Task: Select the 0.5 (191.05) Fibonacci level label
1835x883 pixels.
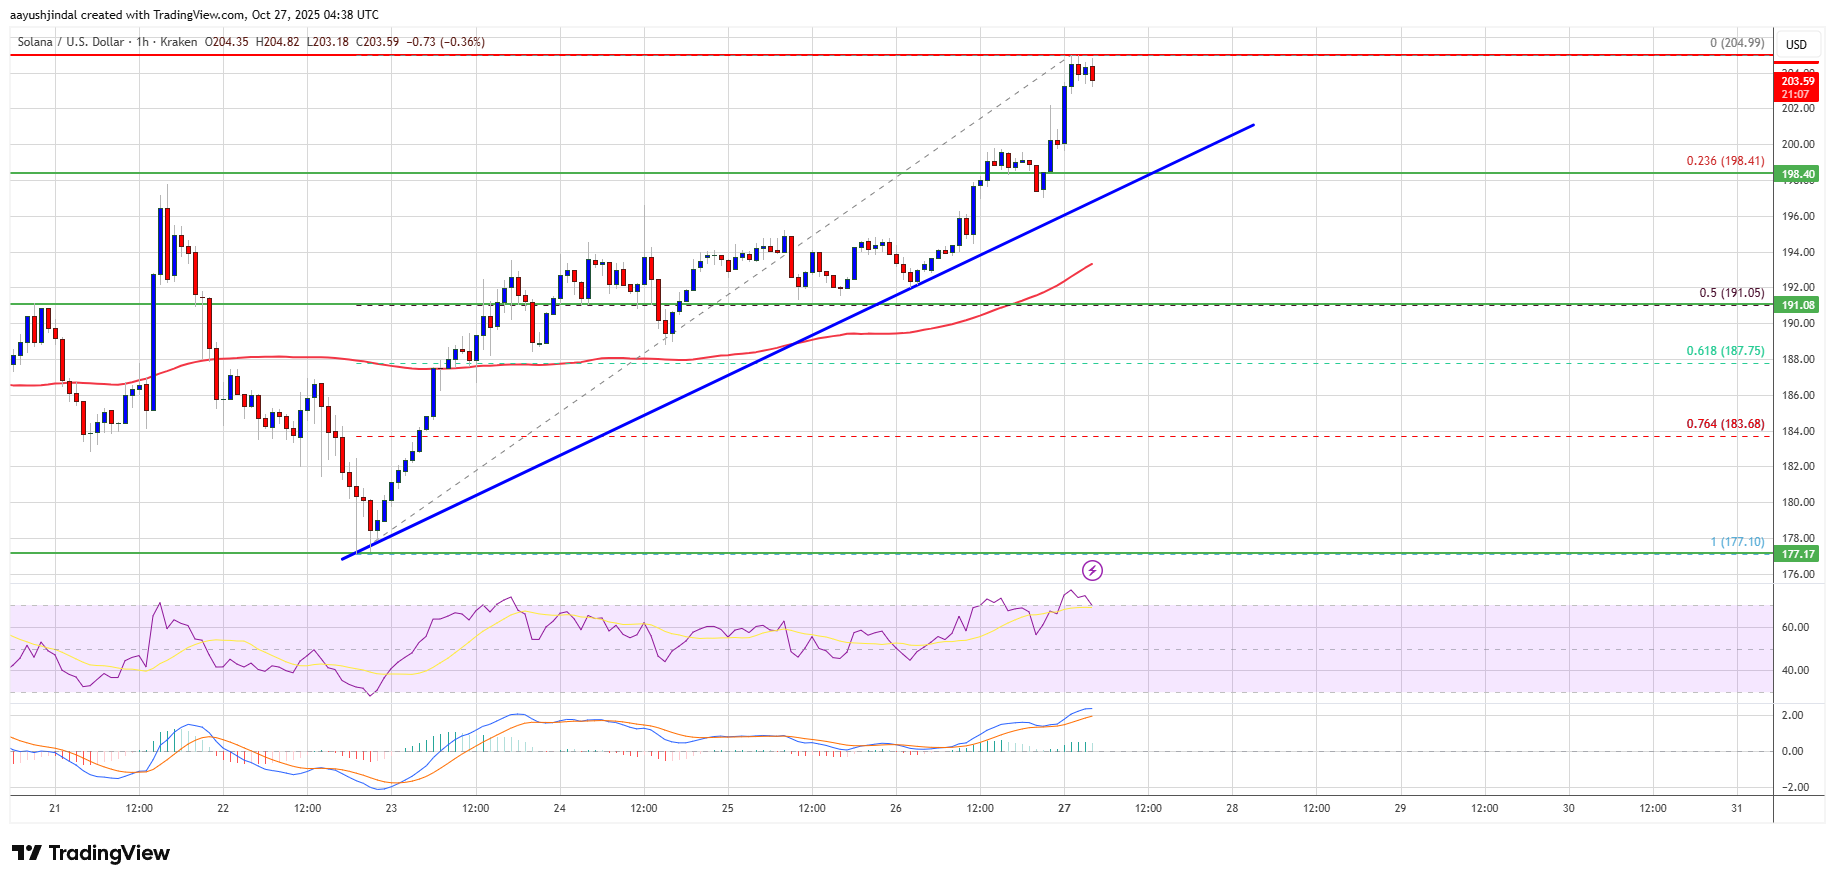Action: (1731, 293)
